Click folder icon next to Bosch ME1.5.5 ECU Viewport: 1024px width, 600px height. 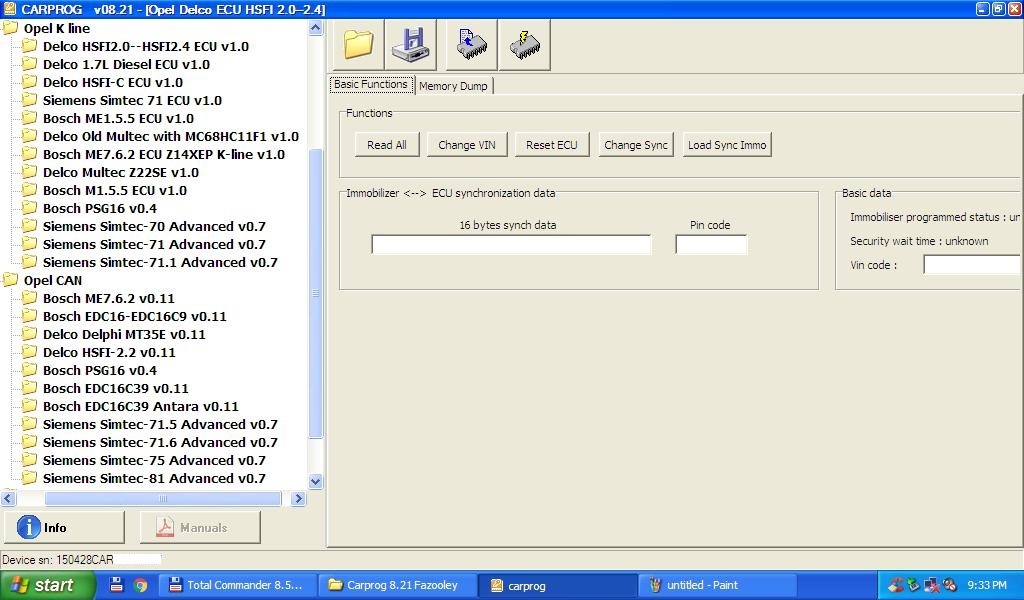[29, 118]
